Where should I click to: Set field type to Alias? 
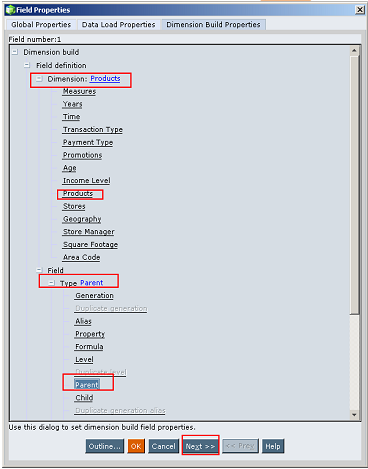pyautogui.click(x=83, y=321)
